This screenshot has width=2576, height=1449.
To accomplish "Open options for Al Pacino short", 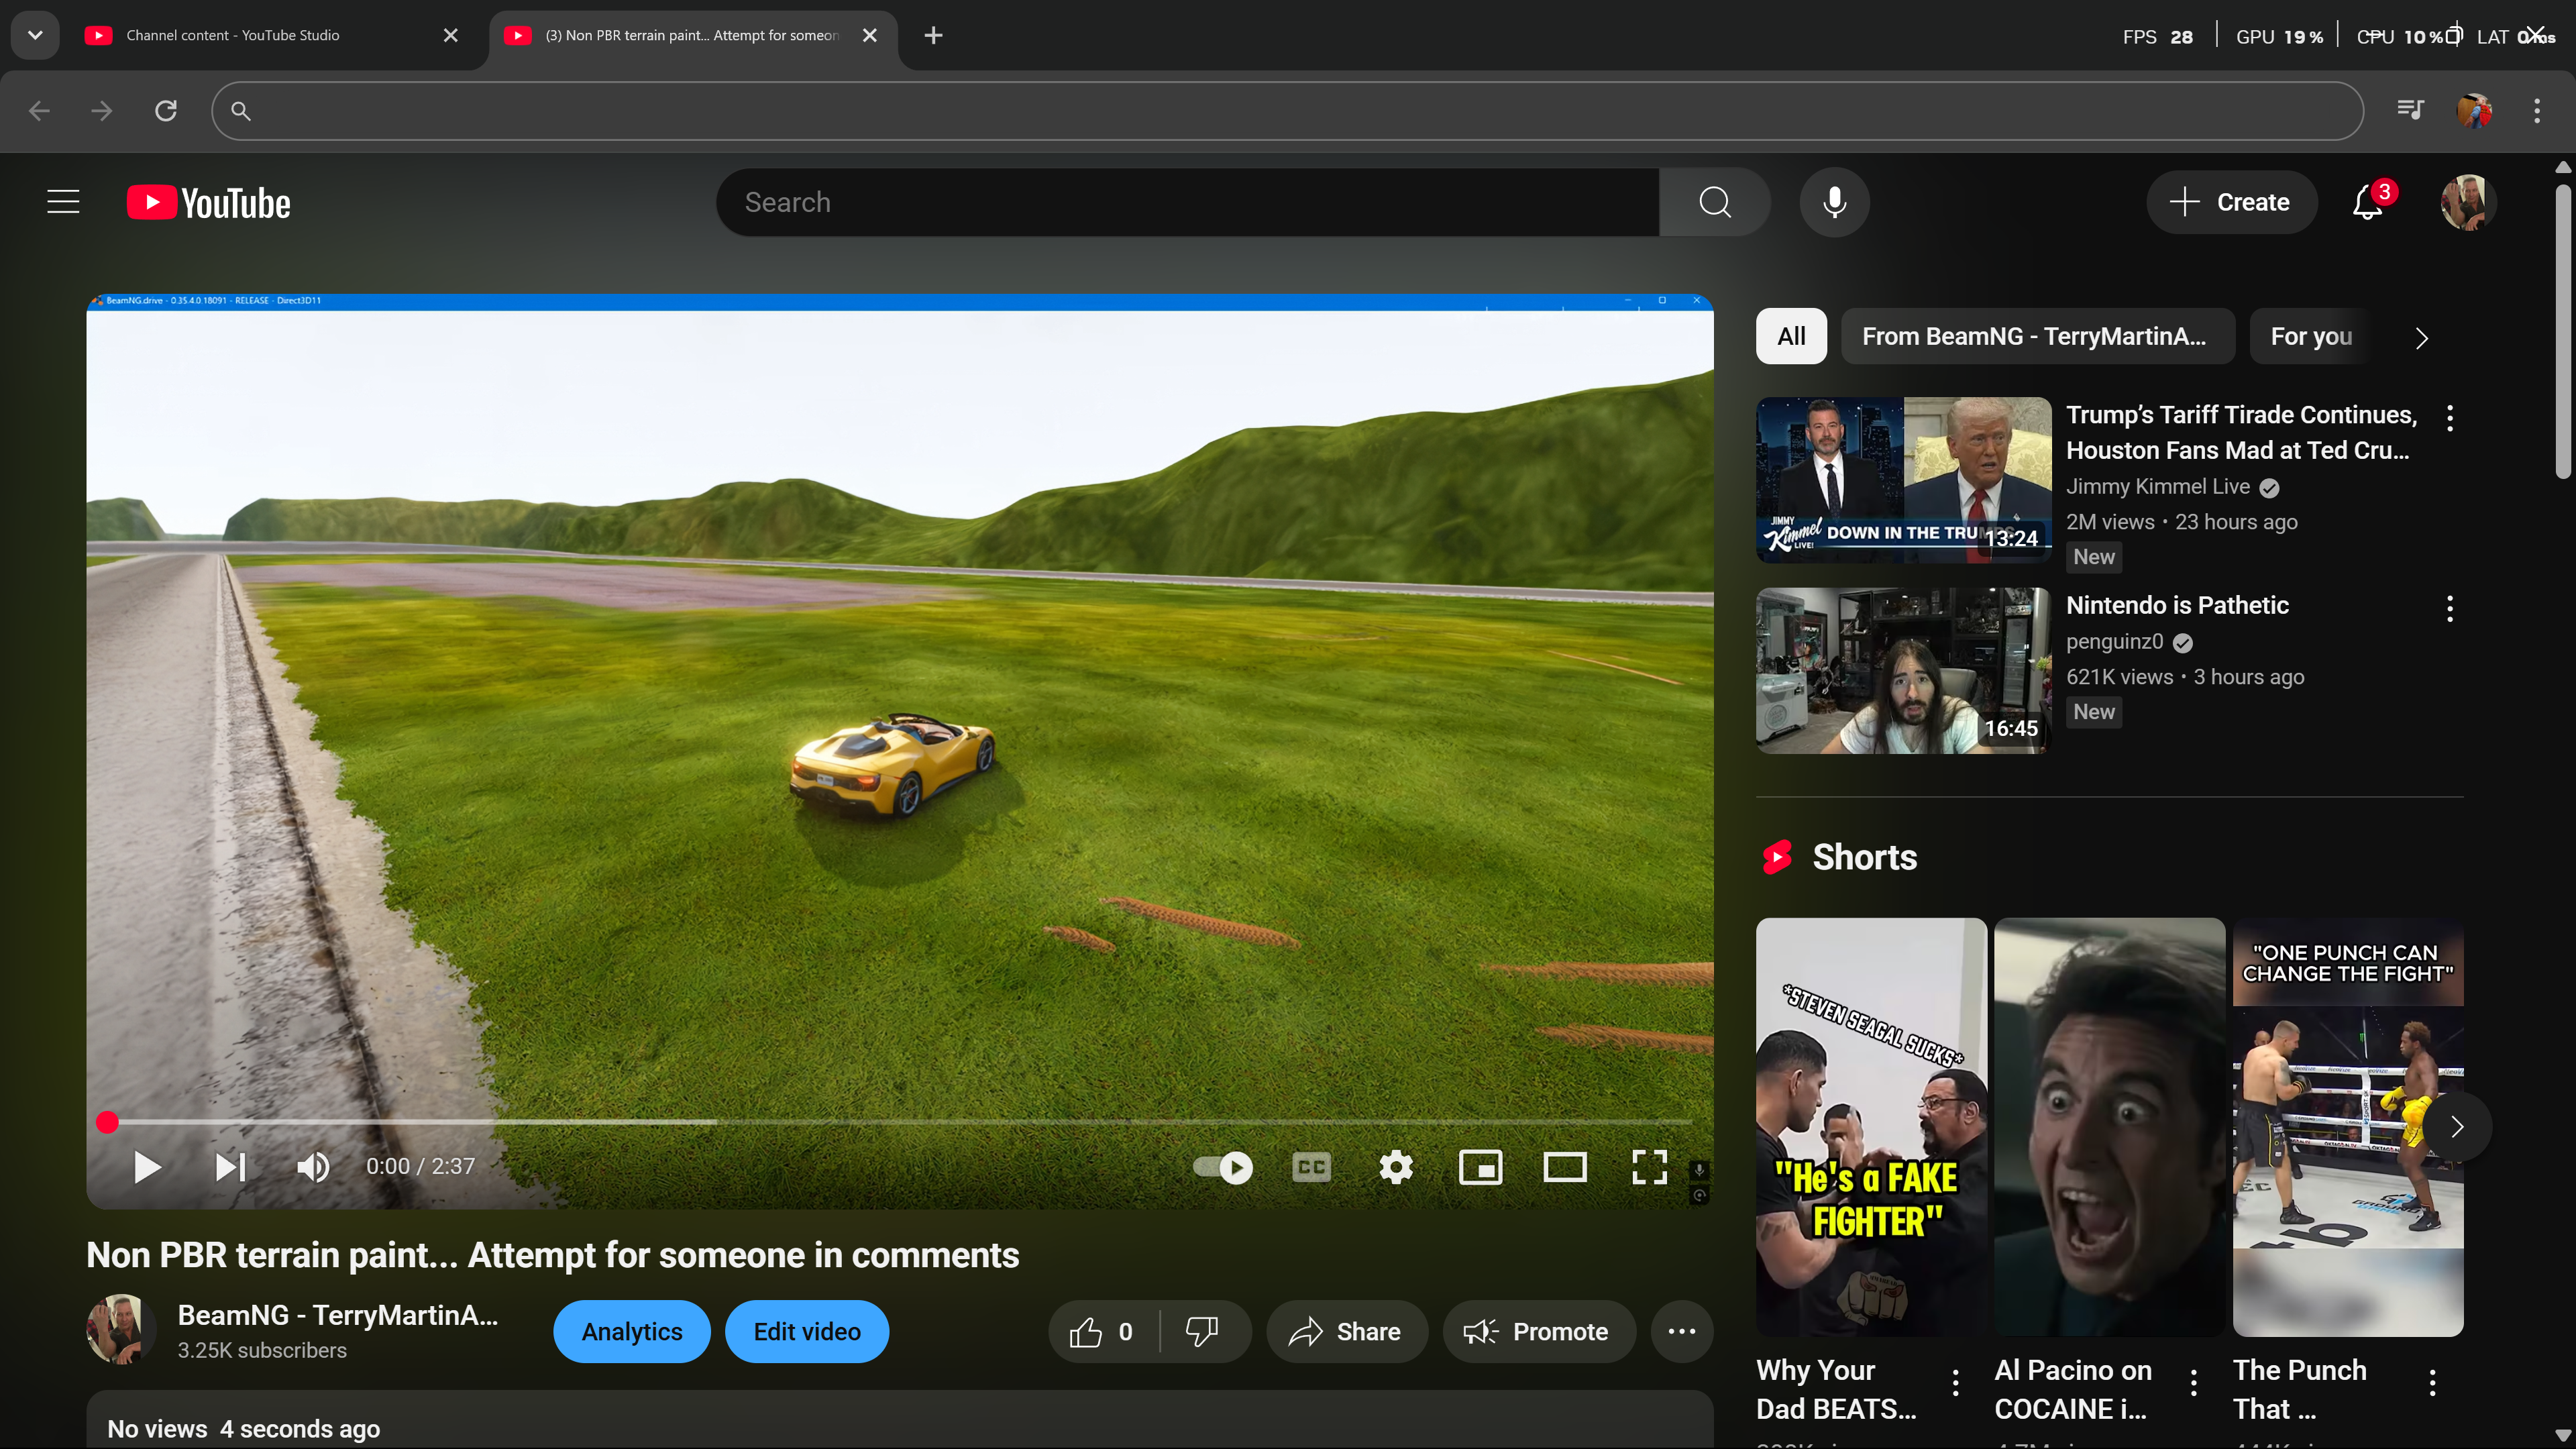I will pyautogui.click(x=2193, y=1382).
